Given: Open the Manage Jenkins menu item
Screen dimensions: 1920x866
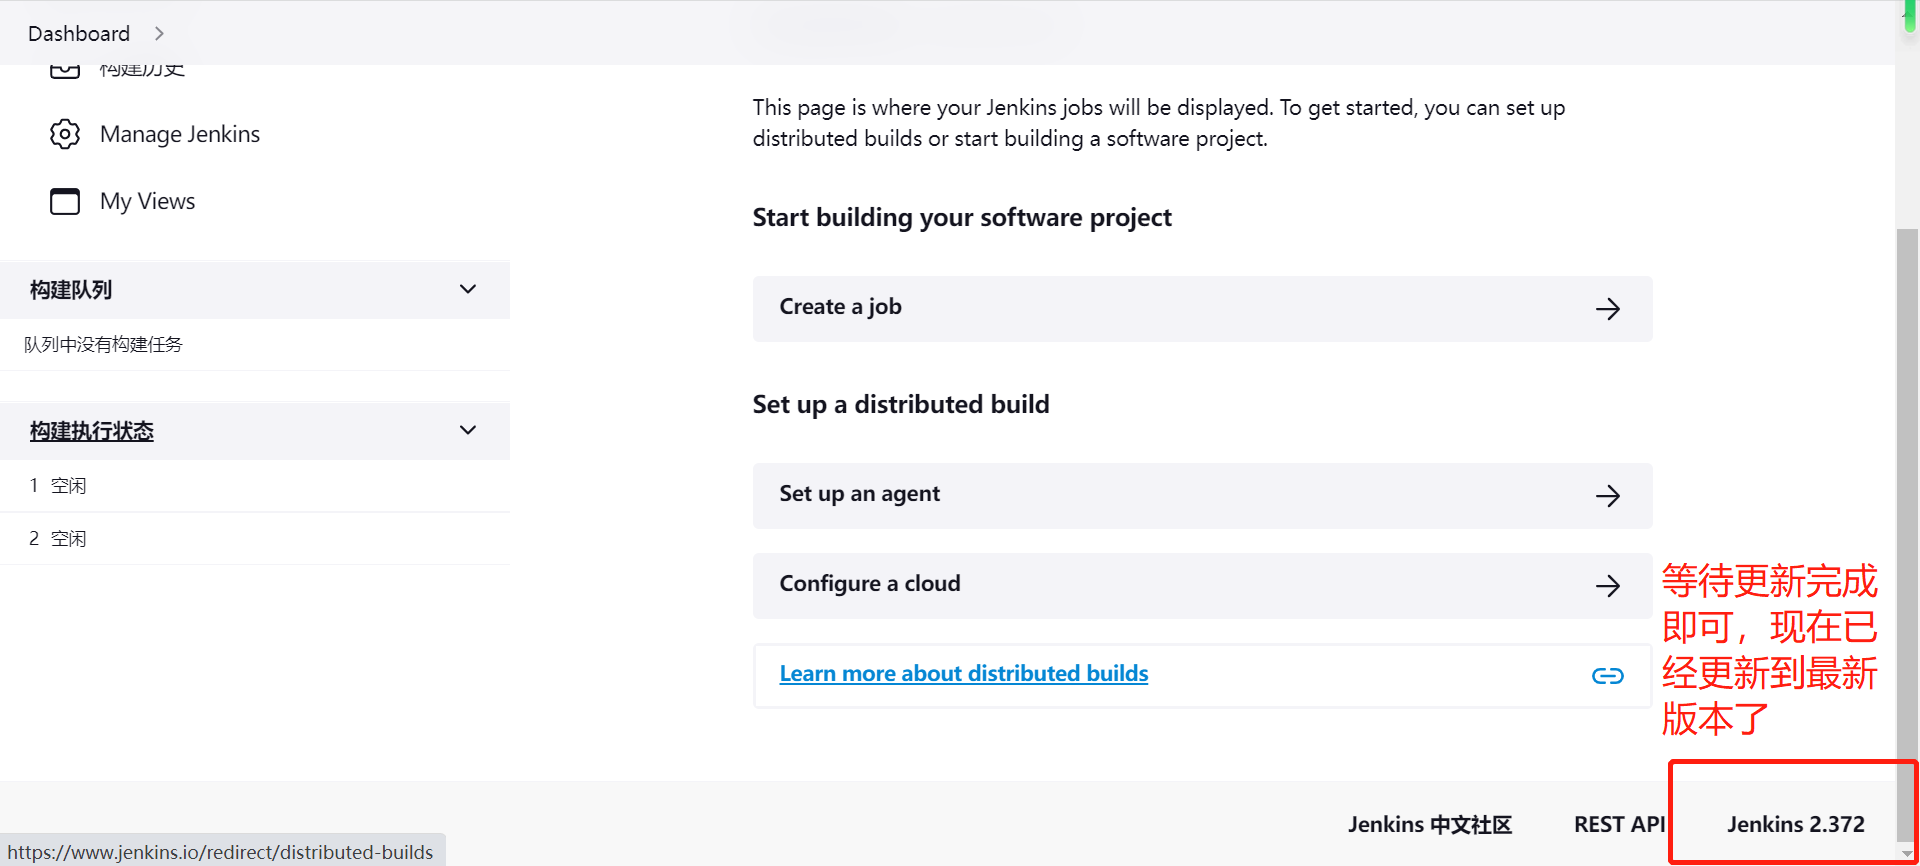Looking at the screenshot, I should click(180, 134).
